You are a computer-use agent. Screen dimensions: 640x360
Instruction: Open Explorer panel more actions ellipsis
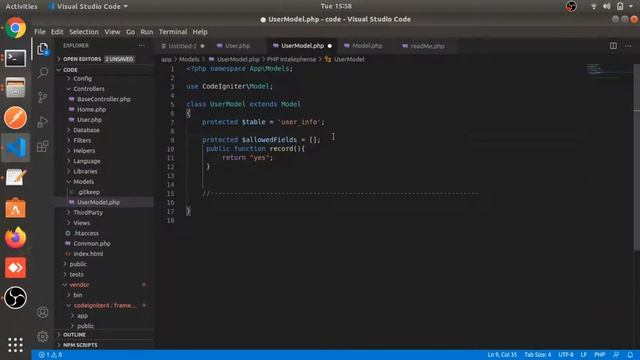pos(141,46)
